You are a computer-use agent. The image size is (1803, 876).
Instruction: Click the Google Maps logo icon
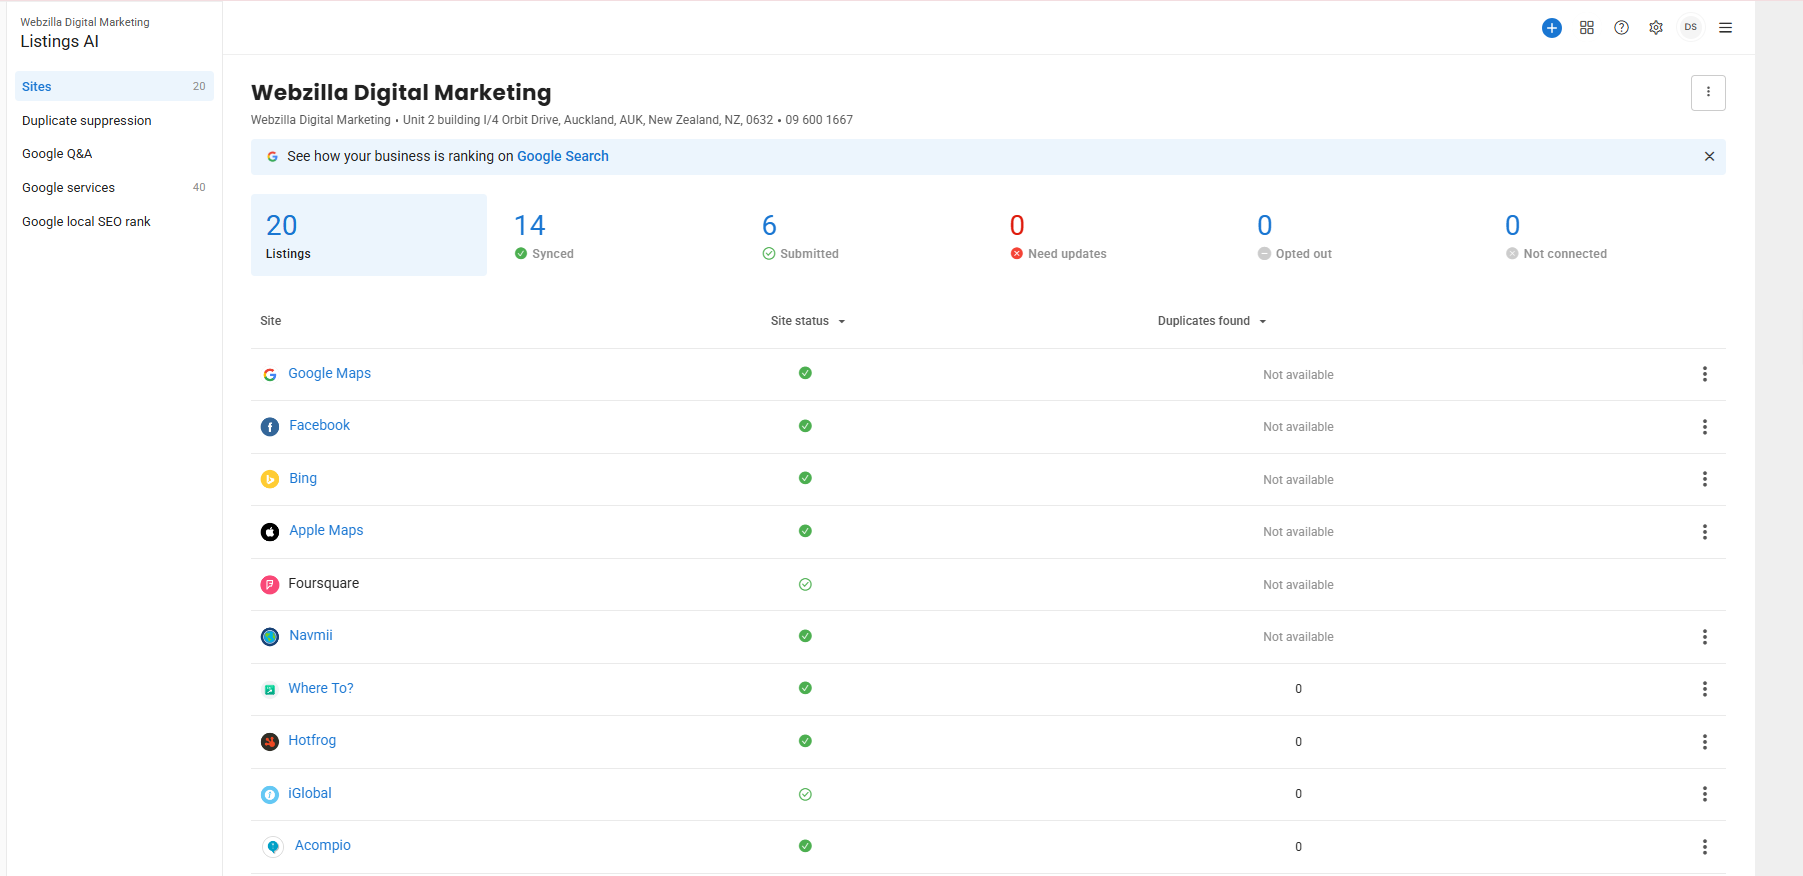[270, 374]
